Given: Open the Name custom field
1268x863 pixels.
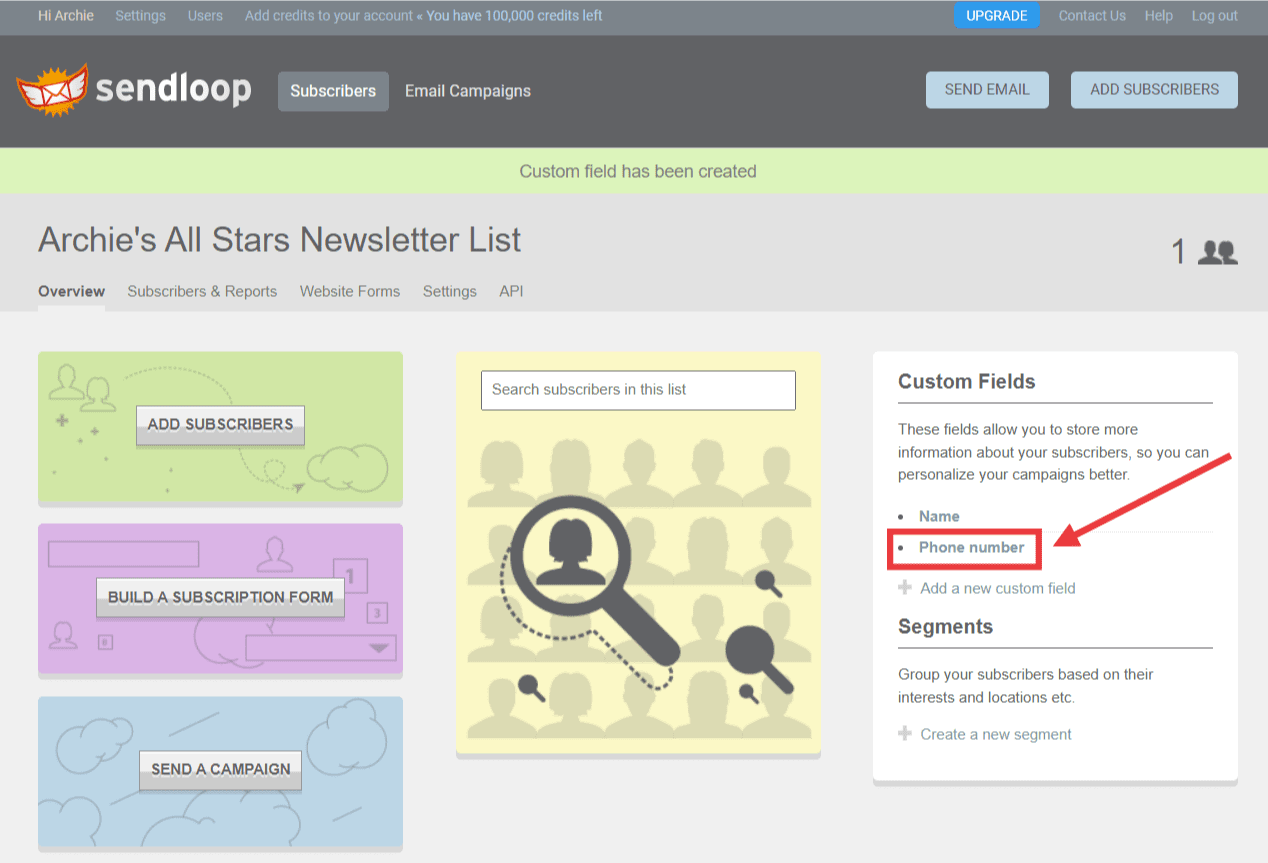Looking at the screenshot, I should pos(939,516).
